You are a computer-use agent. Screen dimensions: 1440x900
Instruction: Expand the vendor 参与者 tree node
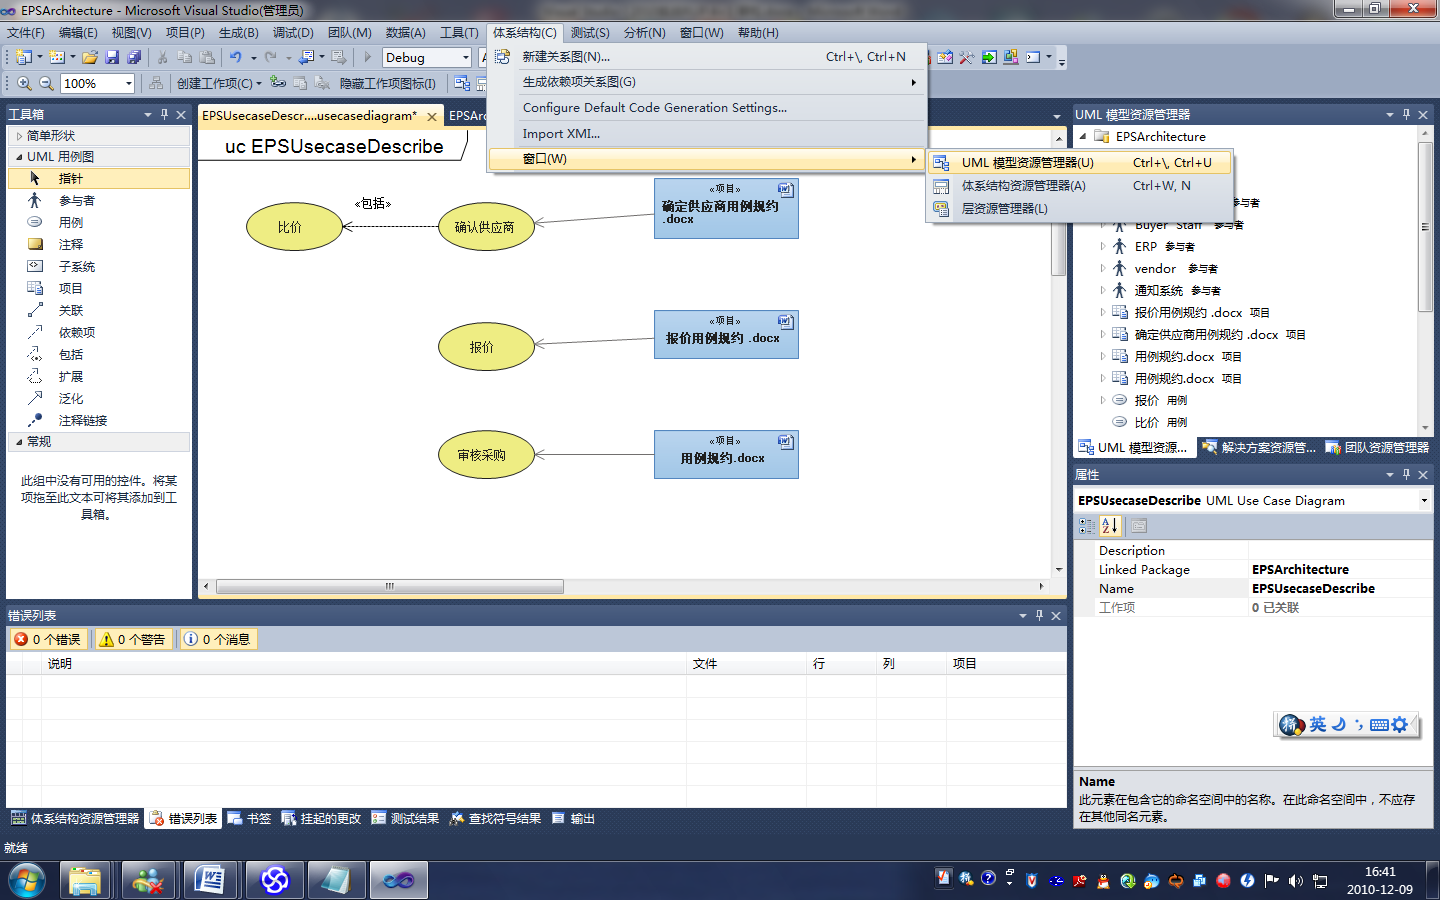coord(1103,268)
